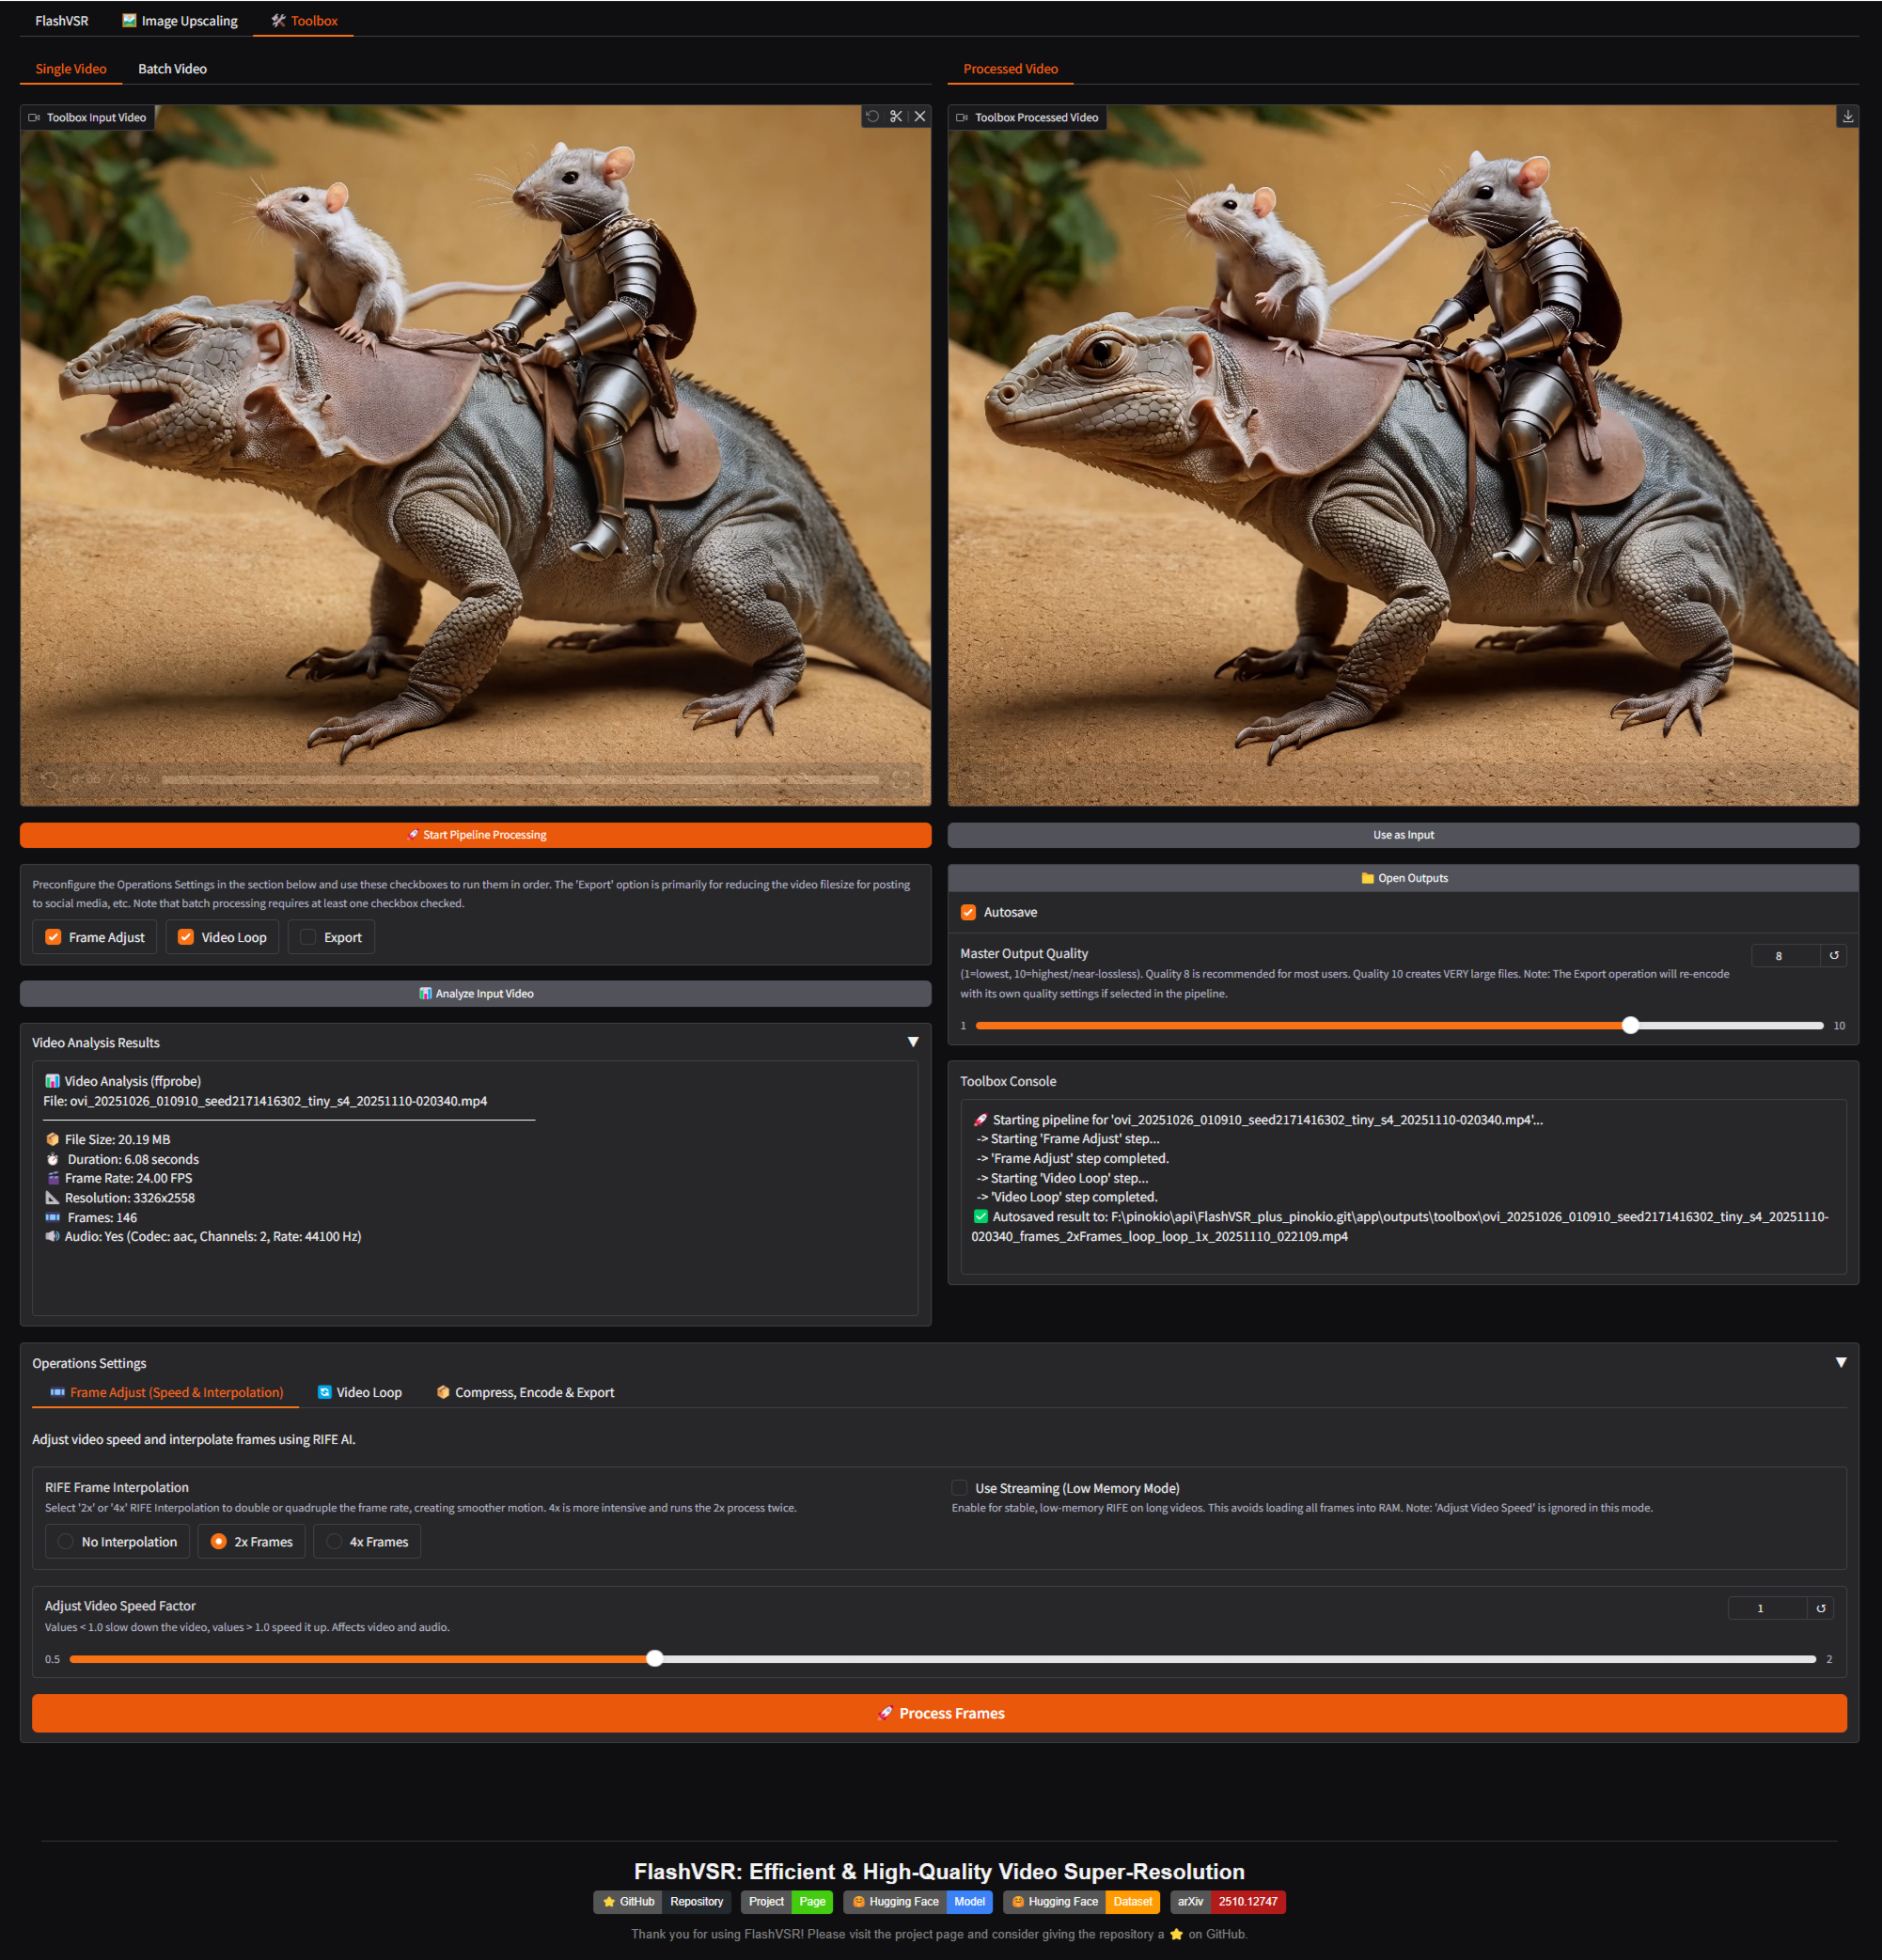Click Start Pipeline Processing button
The width and height of the screenshot is (1882, 1960).
tap(475, 835)
